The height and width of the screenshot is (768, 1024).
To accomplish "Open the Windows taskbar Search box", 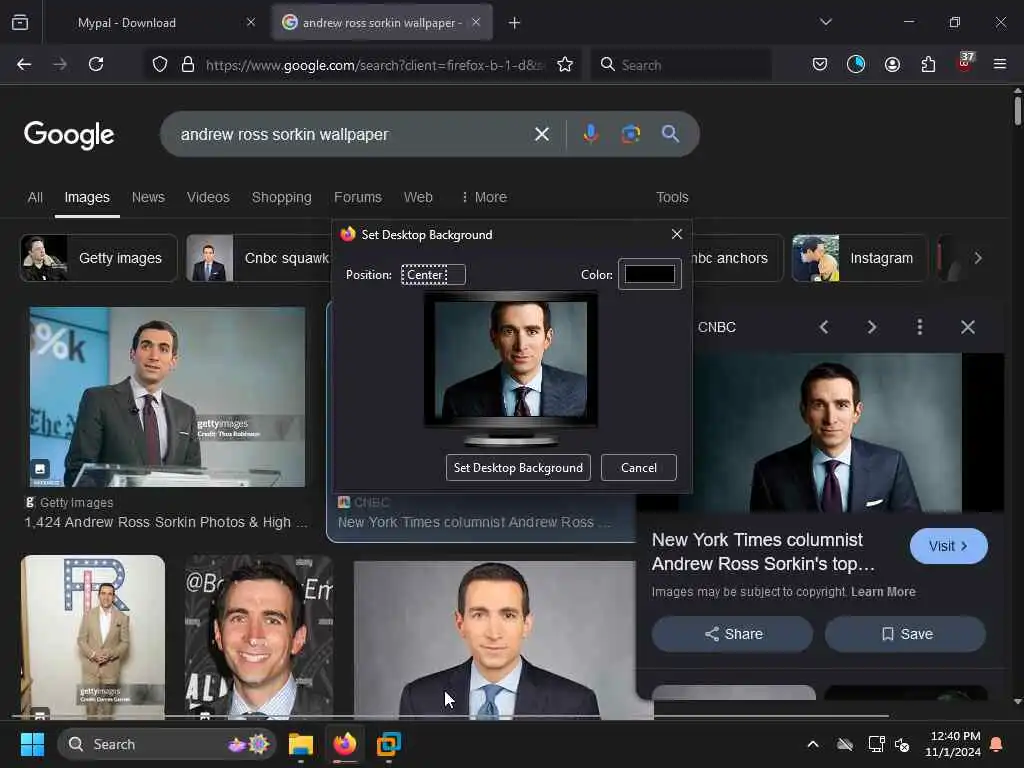I will pos(167,744).
